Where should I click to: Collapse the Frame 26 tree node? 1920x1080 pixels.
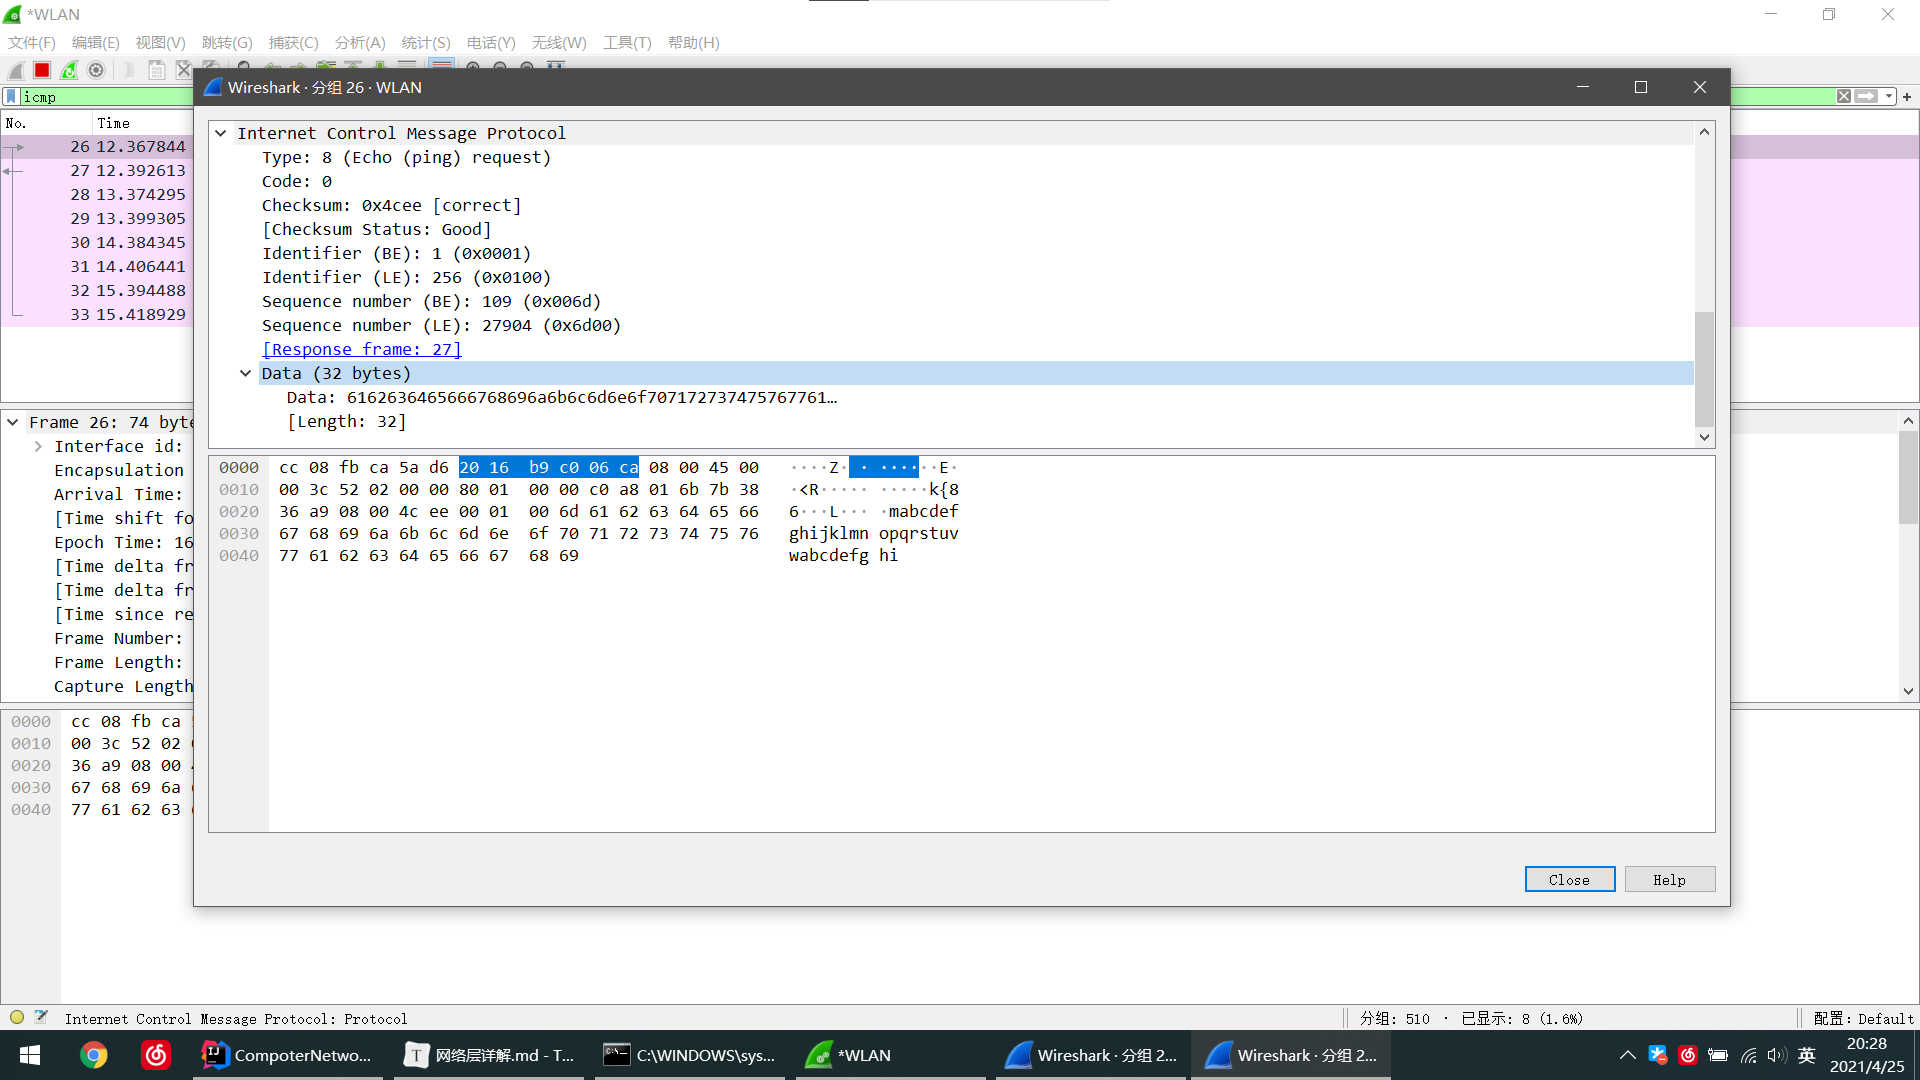13,422
